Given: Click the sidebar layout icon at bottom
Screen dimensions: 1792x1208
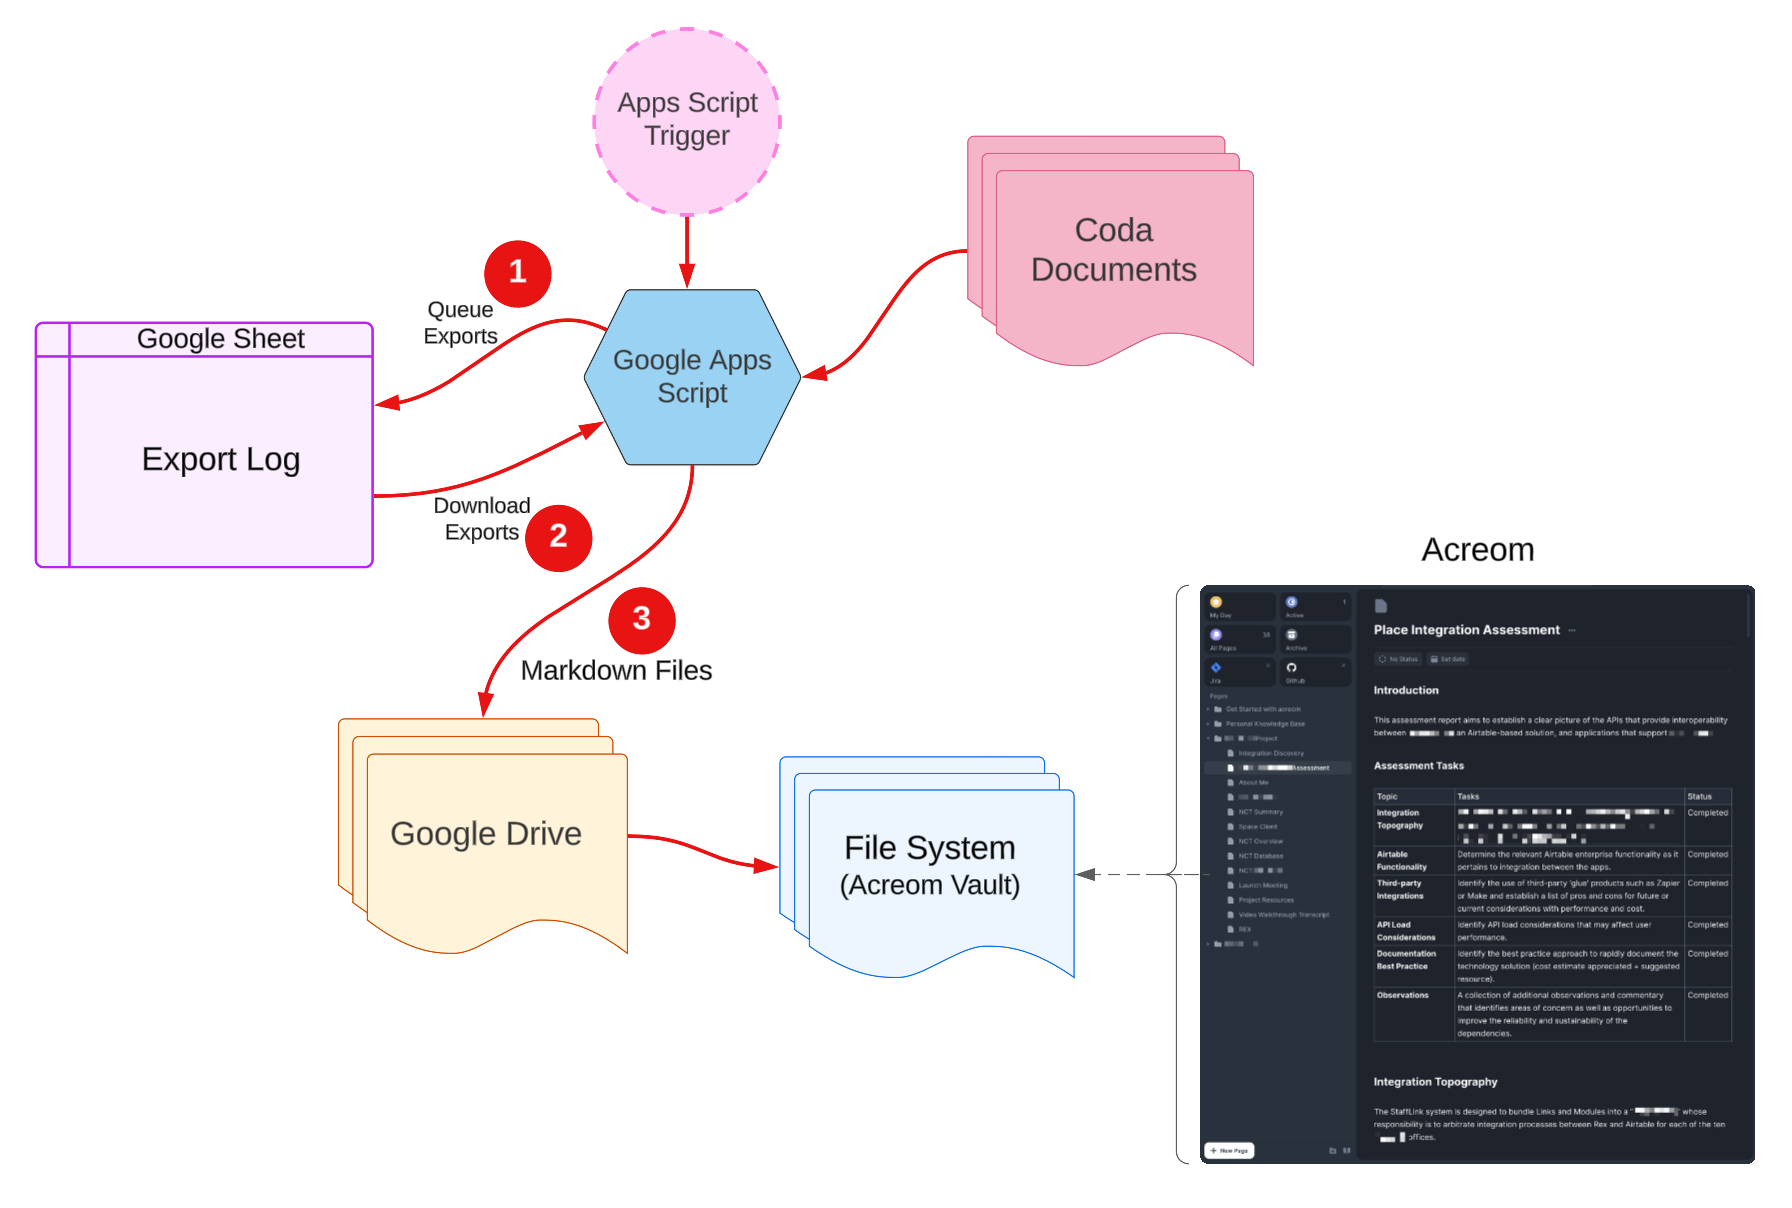Looking at the screenshot, I should [1346, 1151].
